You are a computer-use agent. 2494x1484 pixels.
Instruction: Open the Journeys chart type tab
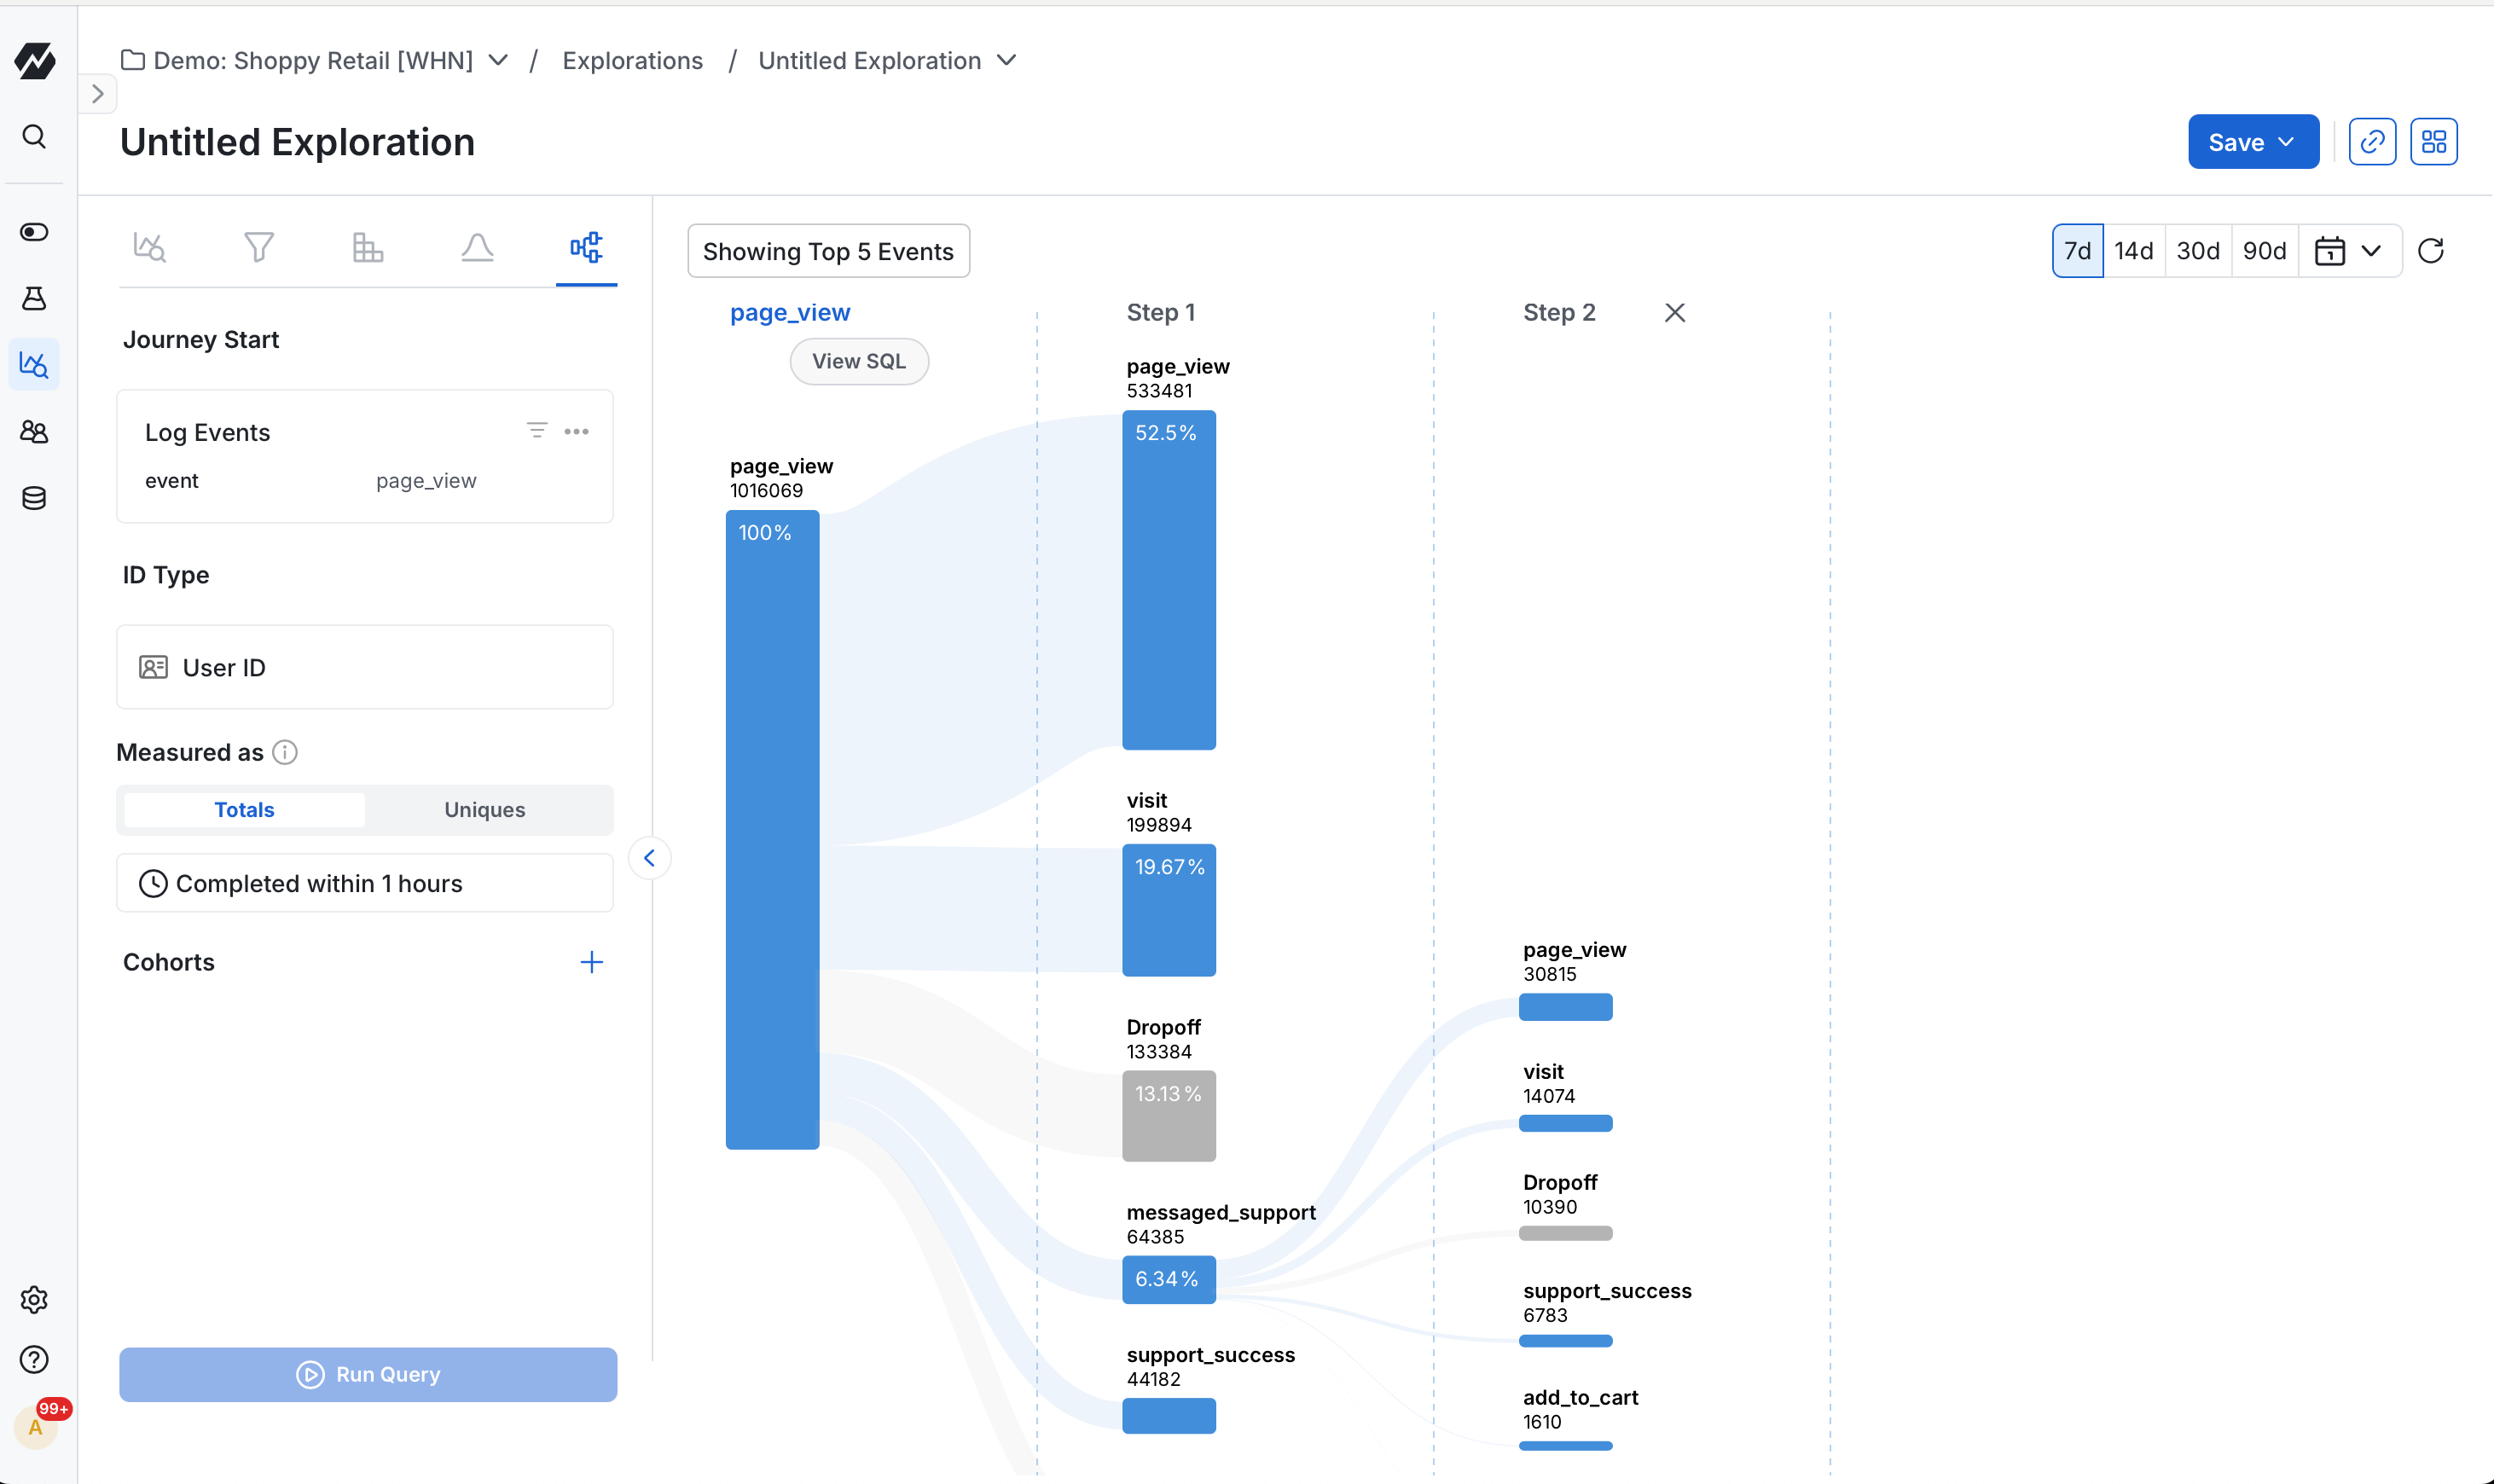tap(586, 247)
